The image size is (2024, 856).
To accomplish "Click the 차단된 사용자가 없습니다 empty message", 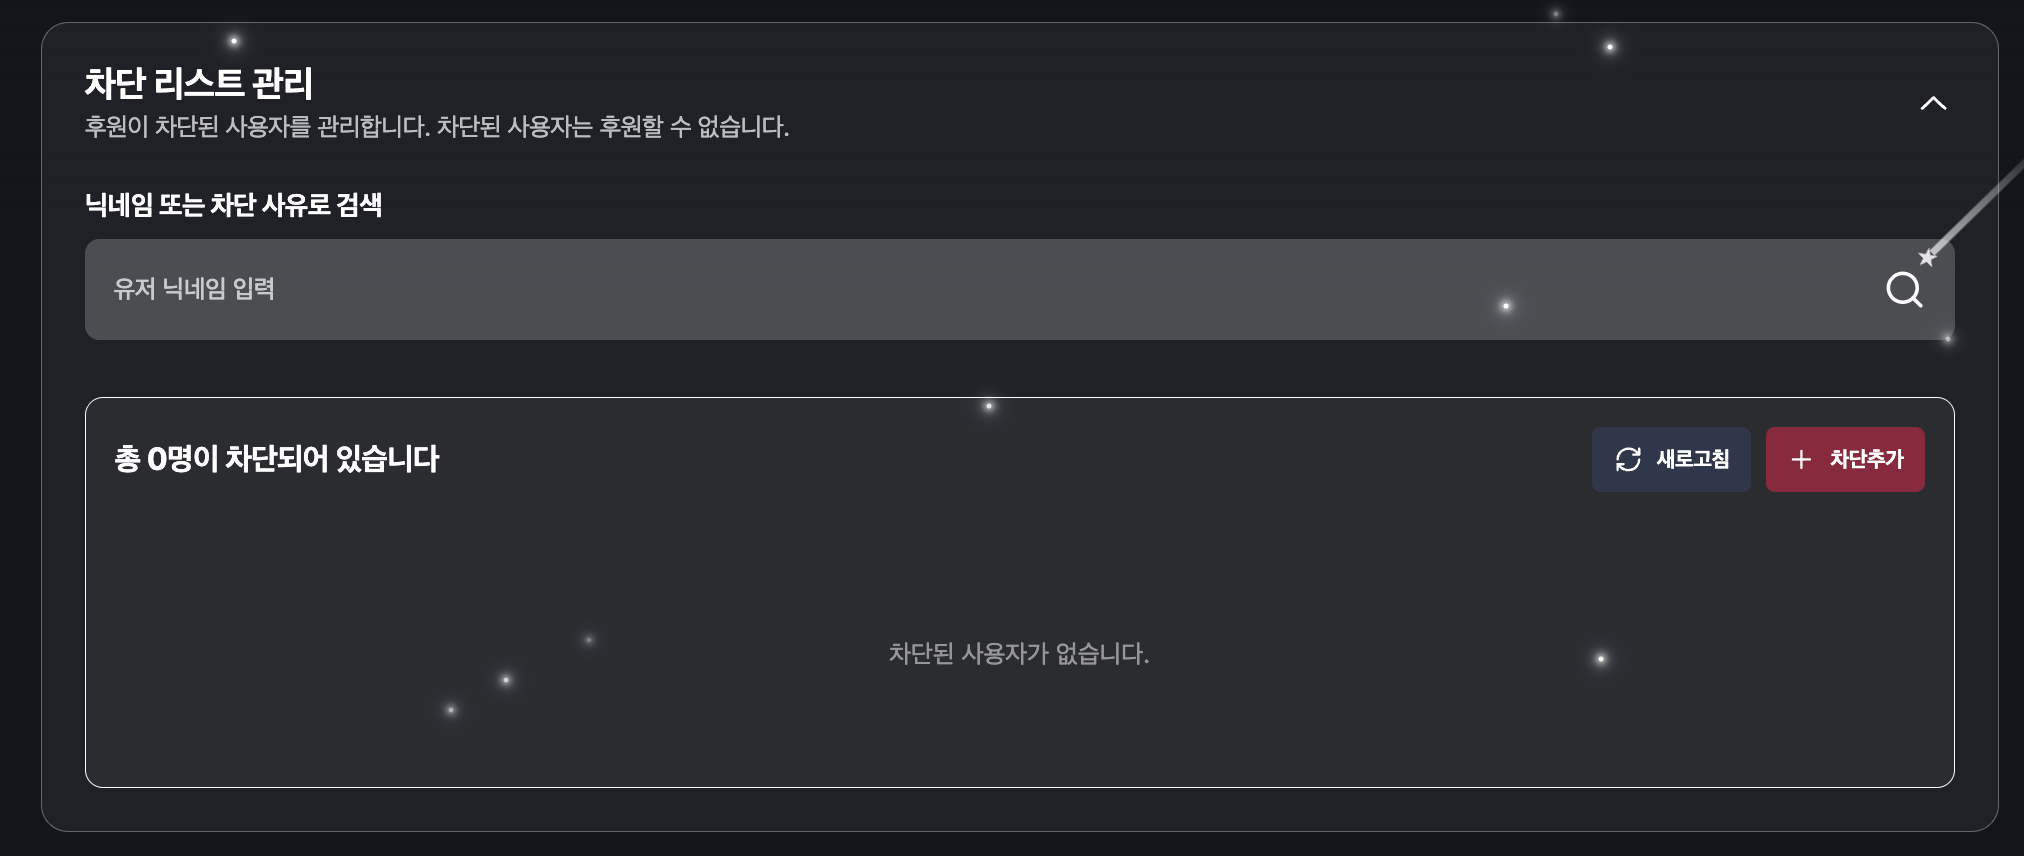I will (x=1019, y=654).
